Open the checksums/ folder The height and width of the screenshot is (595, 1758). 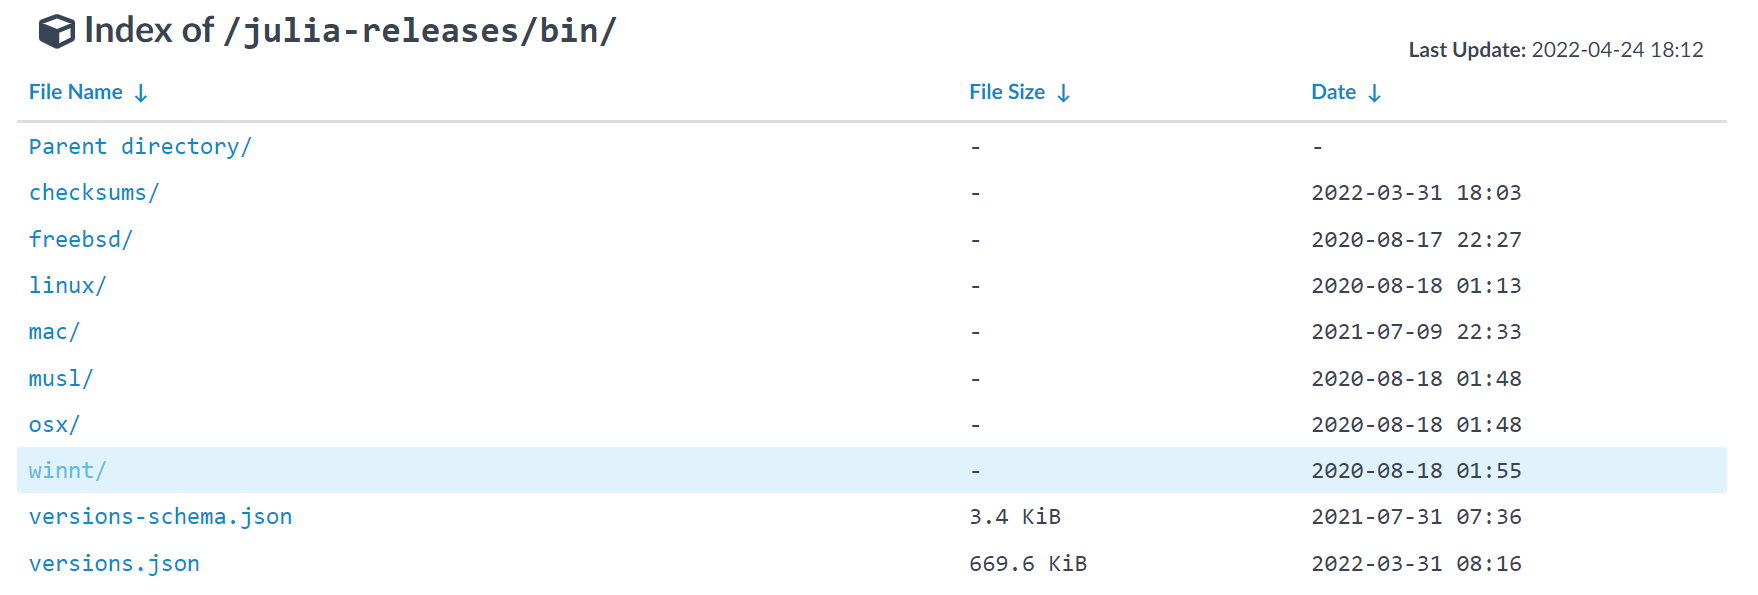tap(94, 193)
